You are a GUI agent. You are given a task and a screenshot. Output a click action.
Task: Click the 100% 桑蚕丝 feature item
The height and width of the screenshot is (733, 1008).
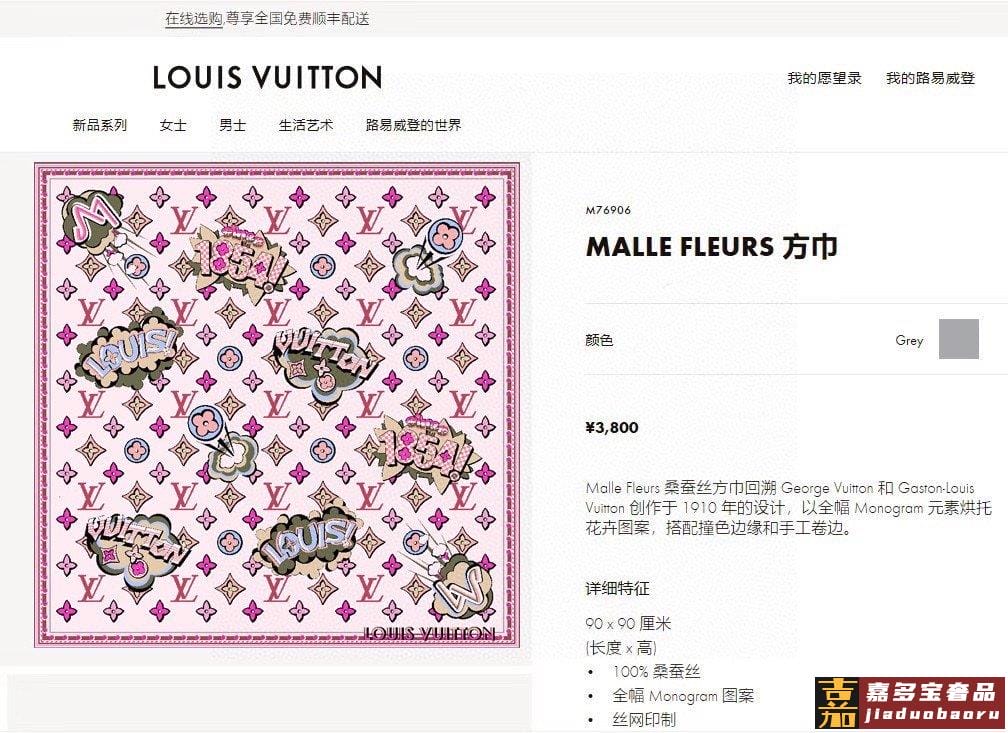656,671
